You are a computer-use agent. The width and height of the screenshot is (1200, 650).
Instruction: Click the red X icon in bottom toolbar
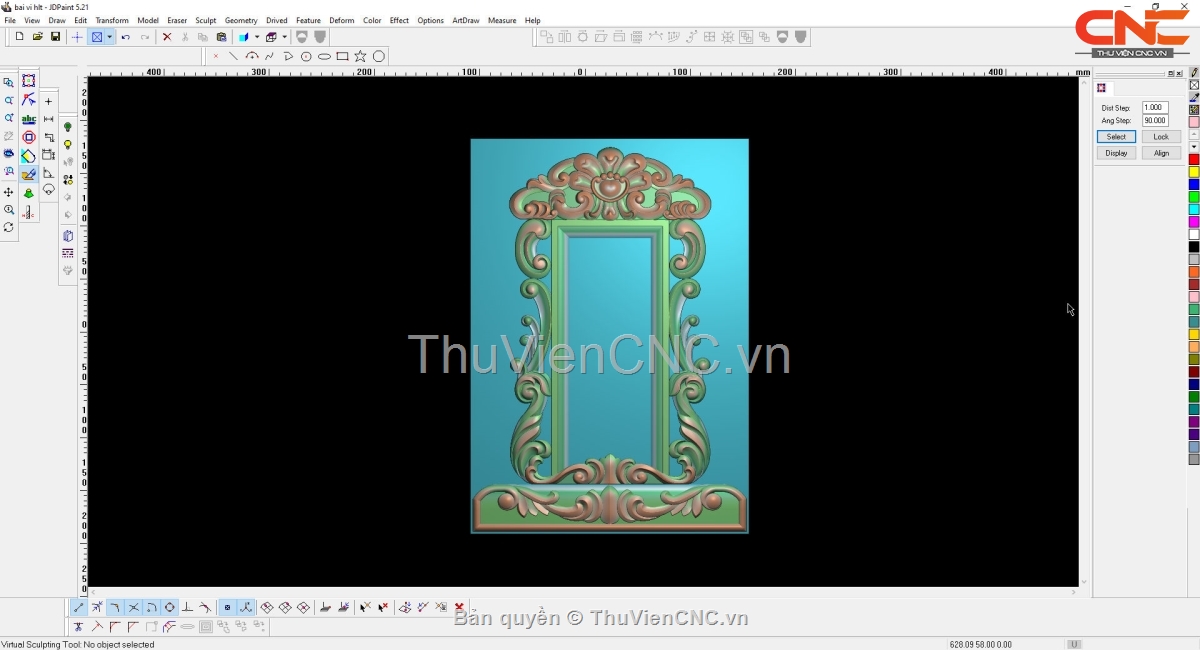point(459,607)
